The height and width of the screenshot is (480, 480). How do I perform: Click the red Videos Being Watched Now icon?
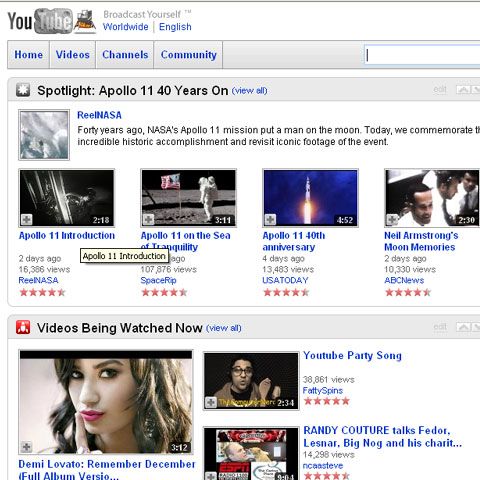point(23,327)
